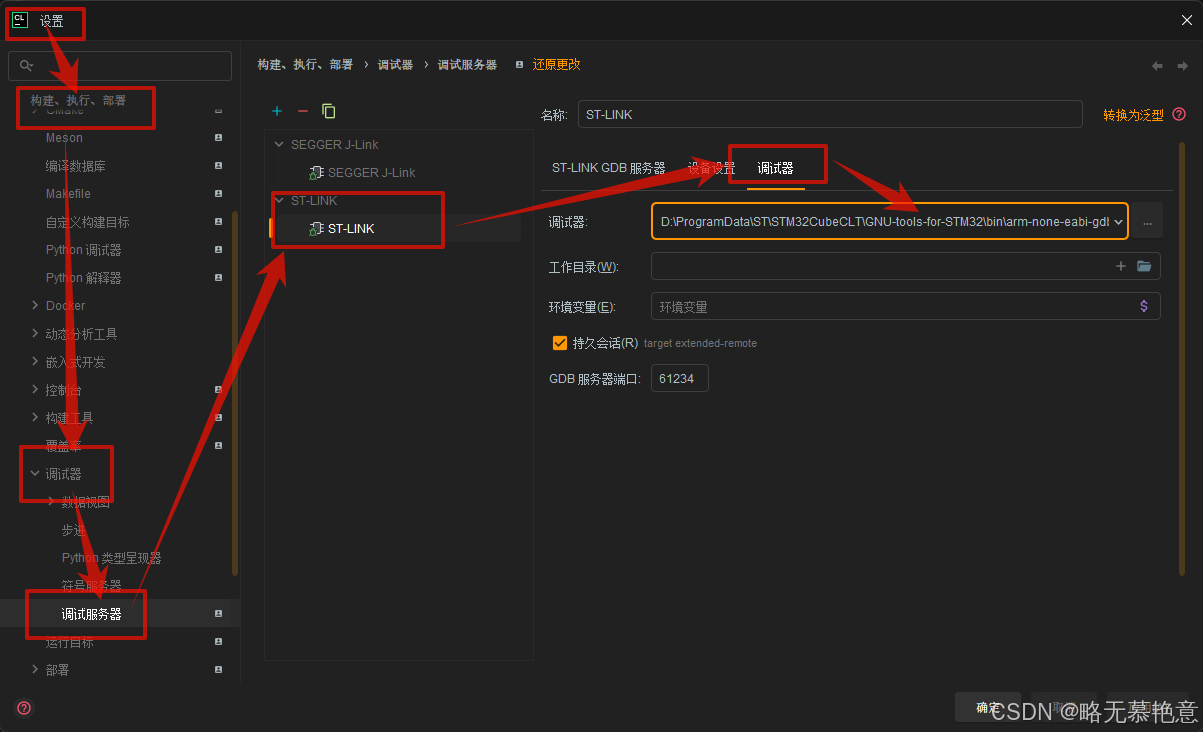Click 调试器 in the breadcrumb
Screen dimensions: 1203x732
(x=395, y=64)
